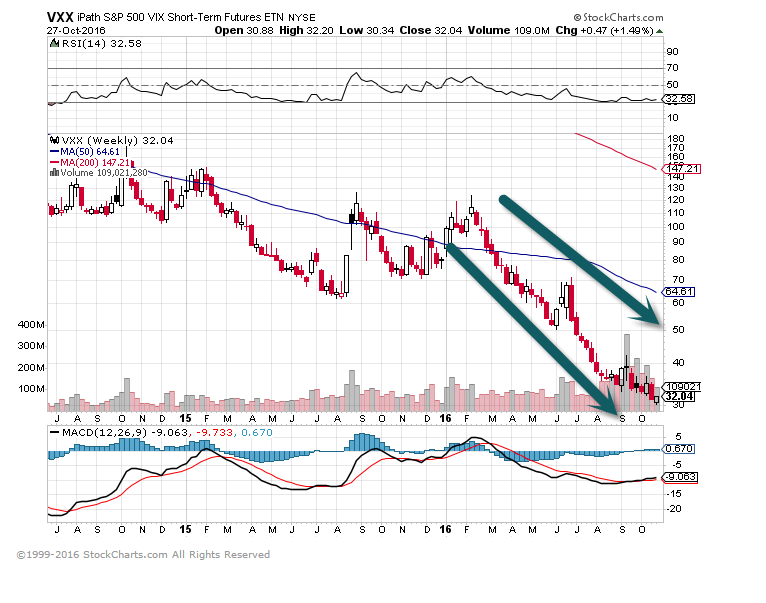Image resolution: width=766 pixels, height=603 pixels.
Task: Click the VXX (Weekly) 32.04 legend label
Action: [x=117, y=141]
